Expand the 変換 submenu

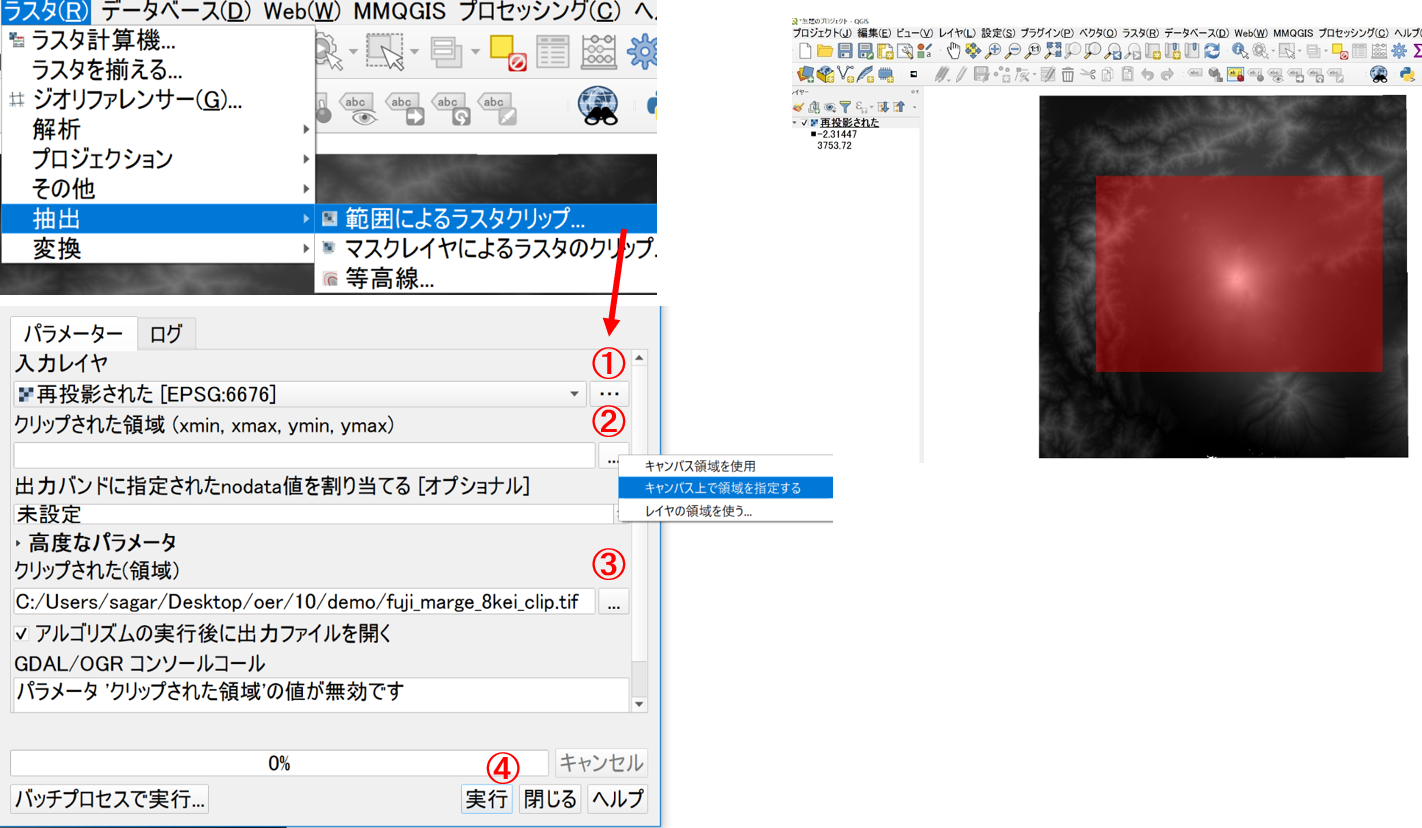pos(158,247)
